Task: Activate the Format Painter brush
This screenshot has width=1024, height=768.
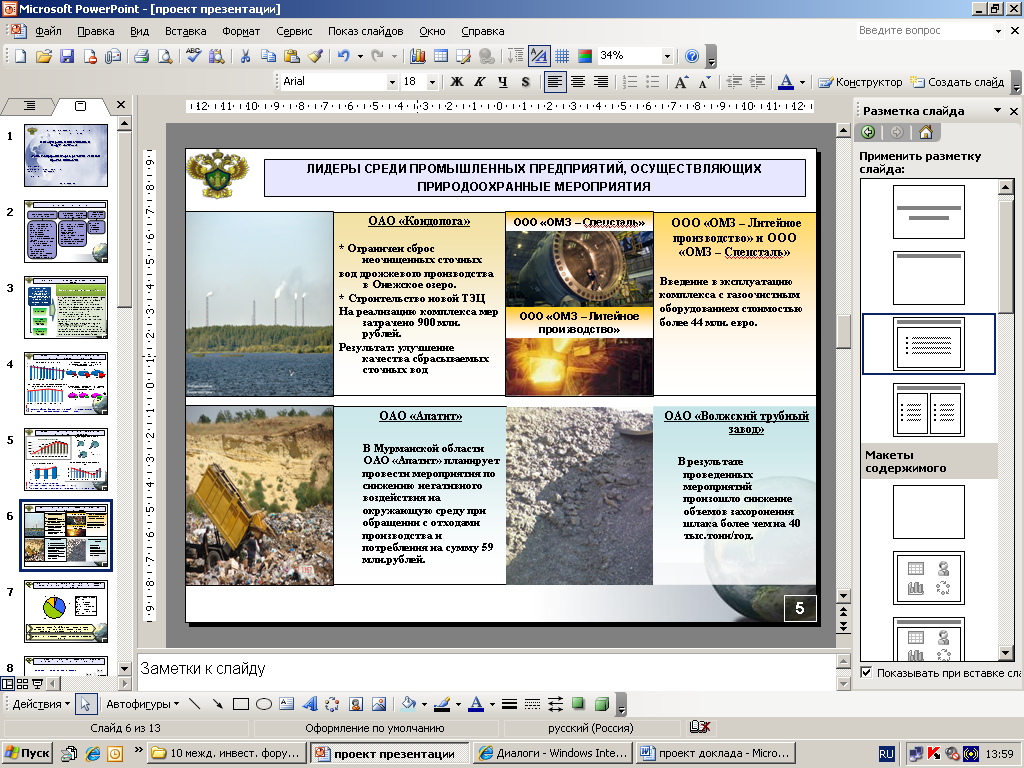Action: pyautogui.click(x=315, y=56)
